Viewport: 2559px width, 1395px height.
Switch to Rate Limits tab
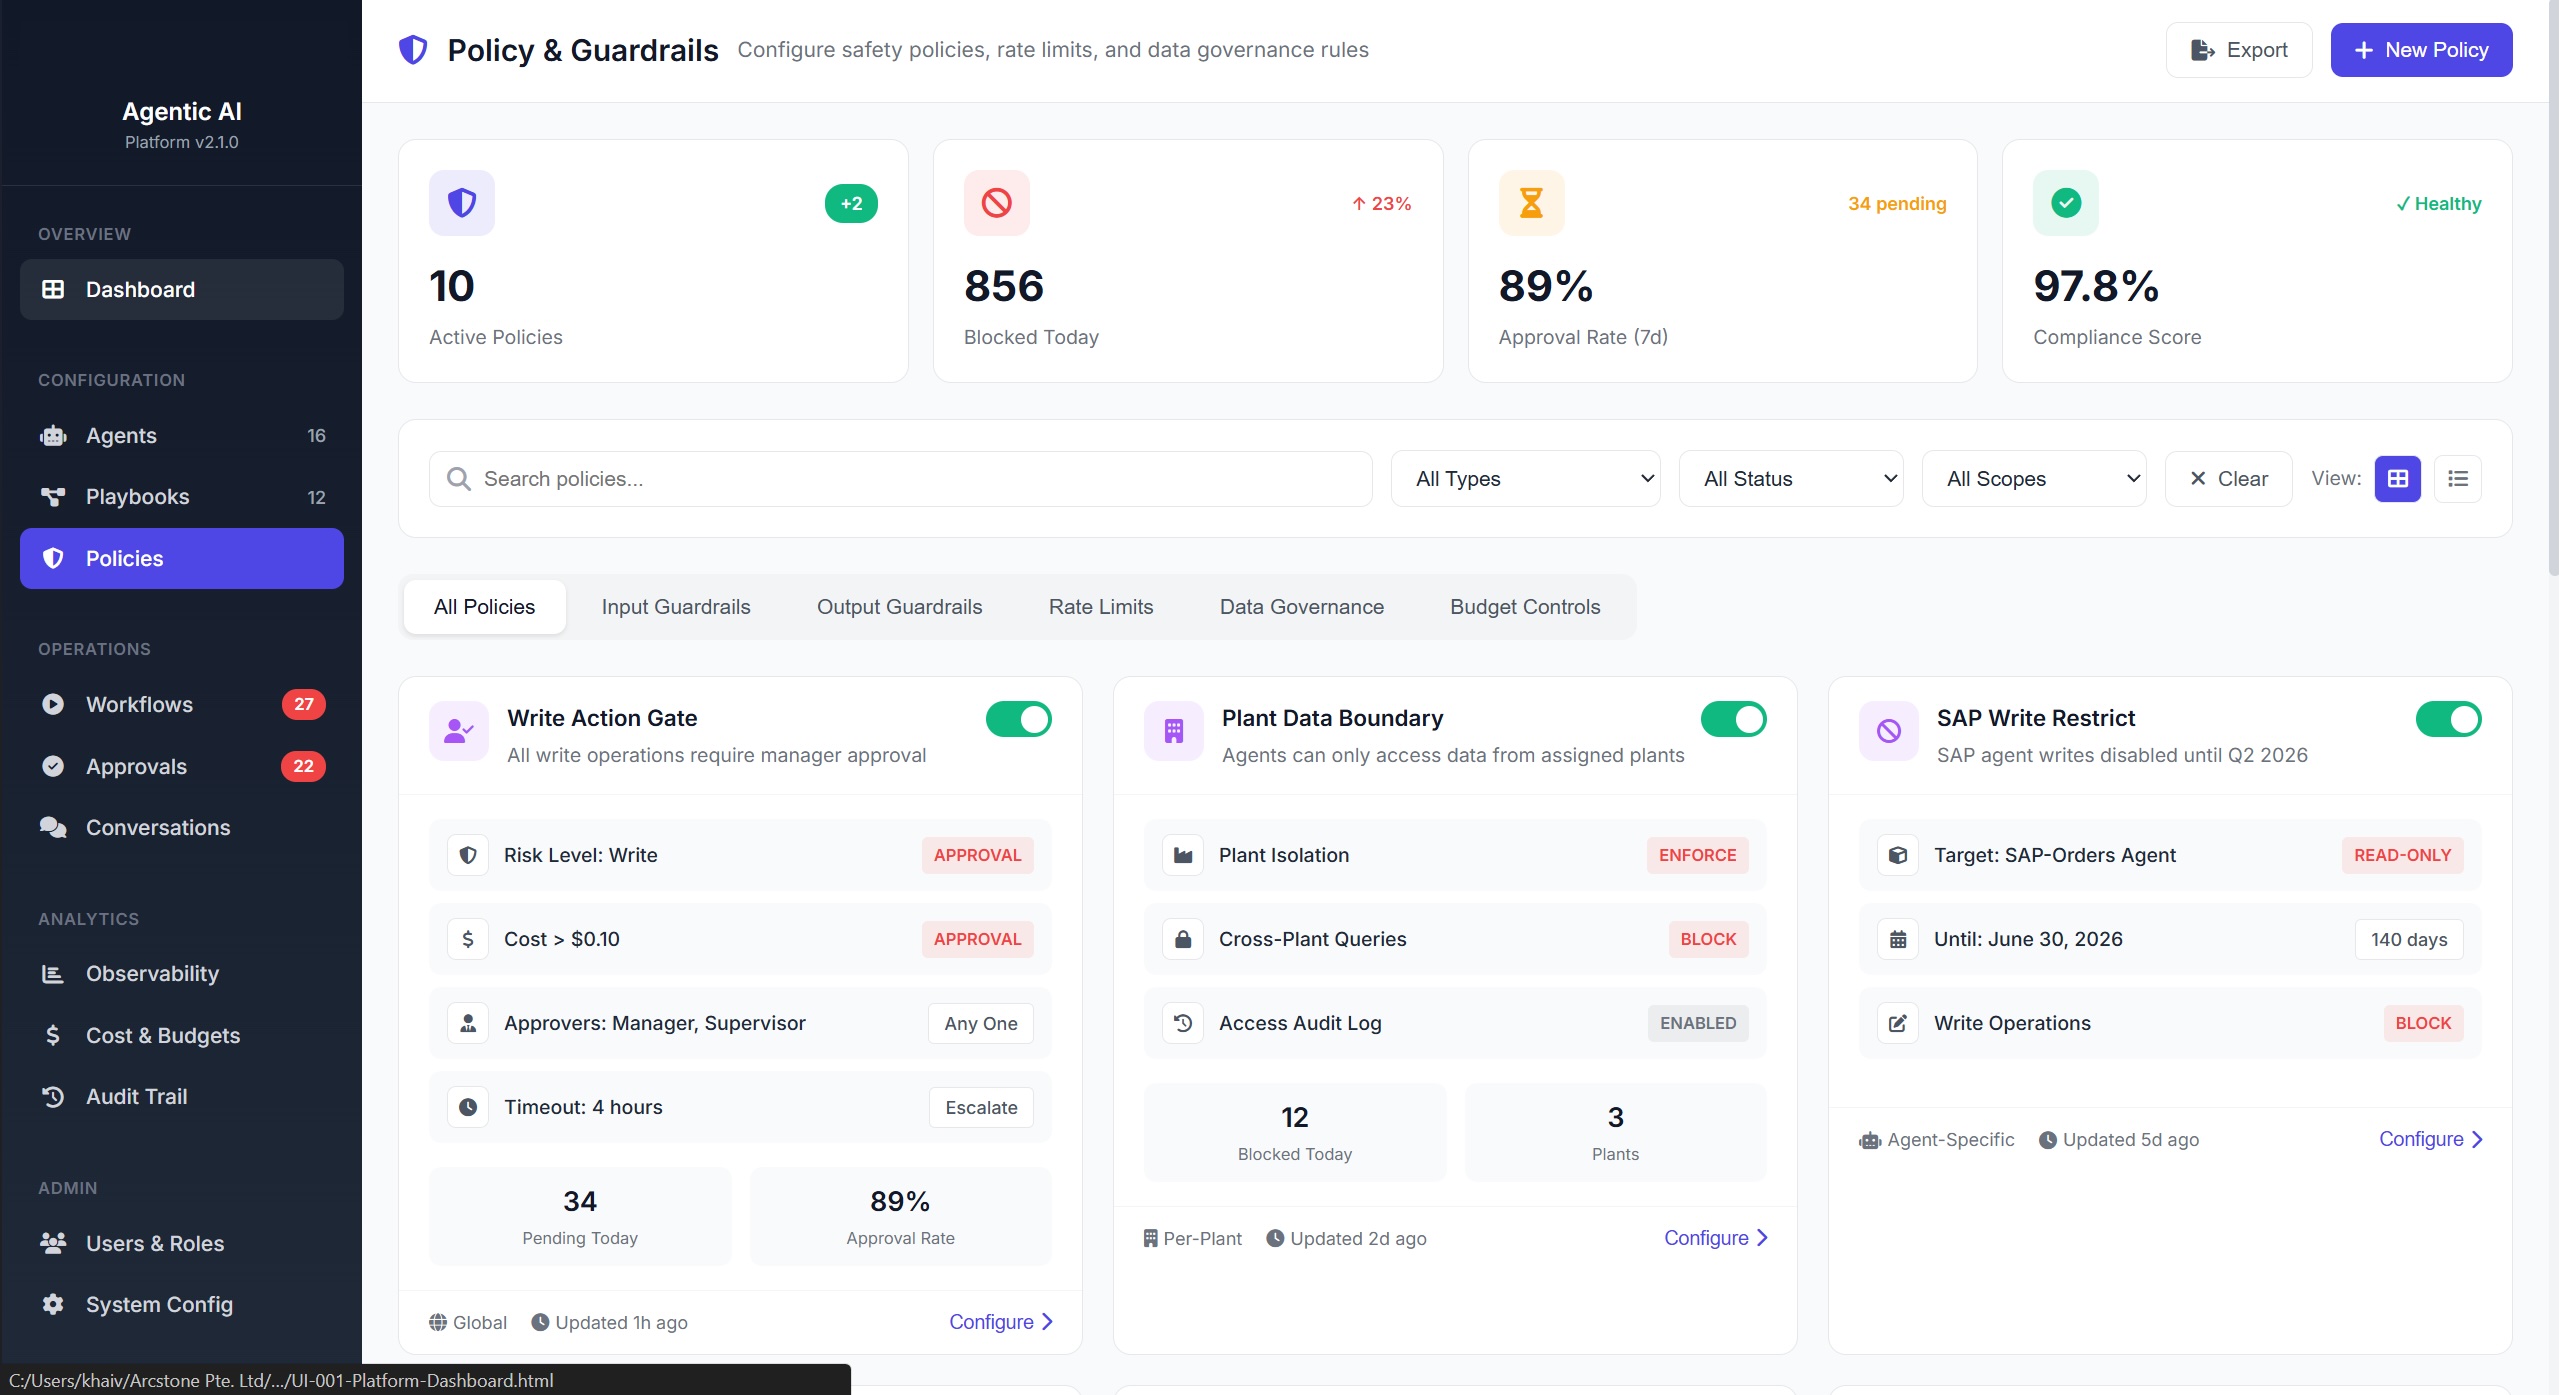[1100, 607]
